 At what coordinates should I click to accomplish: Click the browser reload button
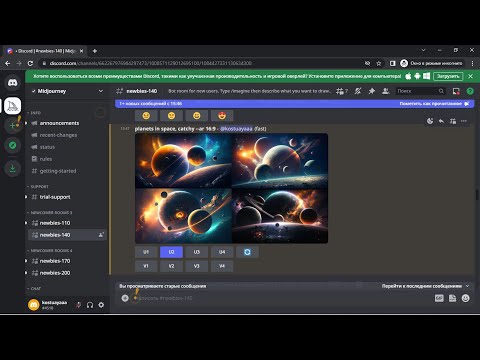pyautogui.click(x=30, y=63)
